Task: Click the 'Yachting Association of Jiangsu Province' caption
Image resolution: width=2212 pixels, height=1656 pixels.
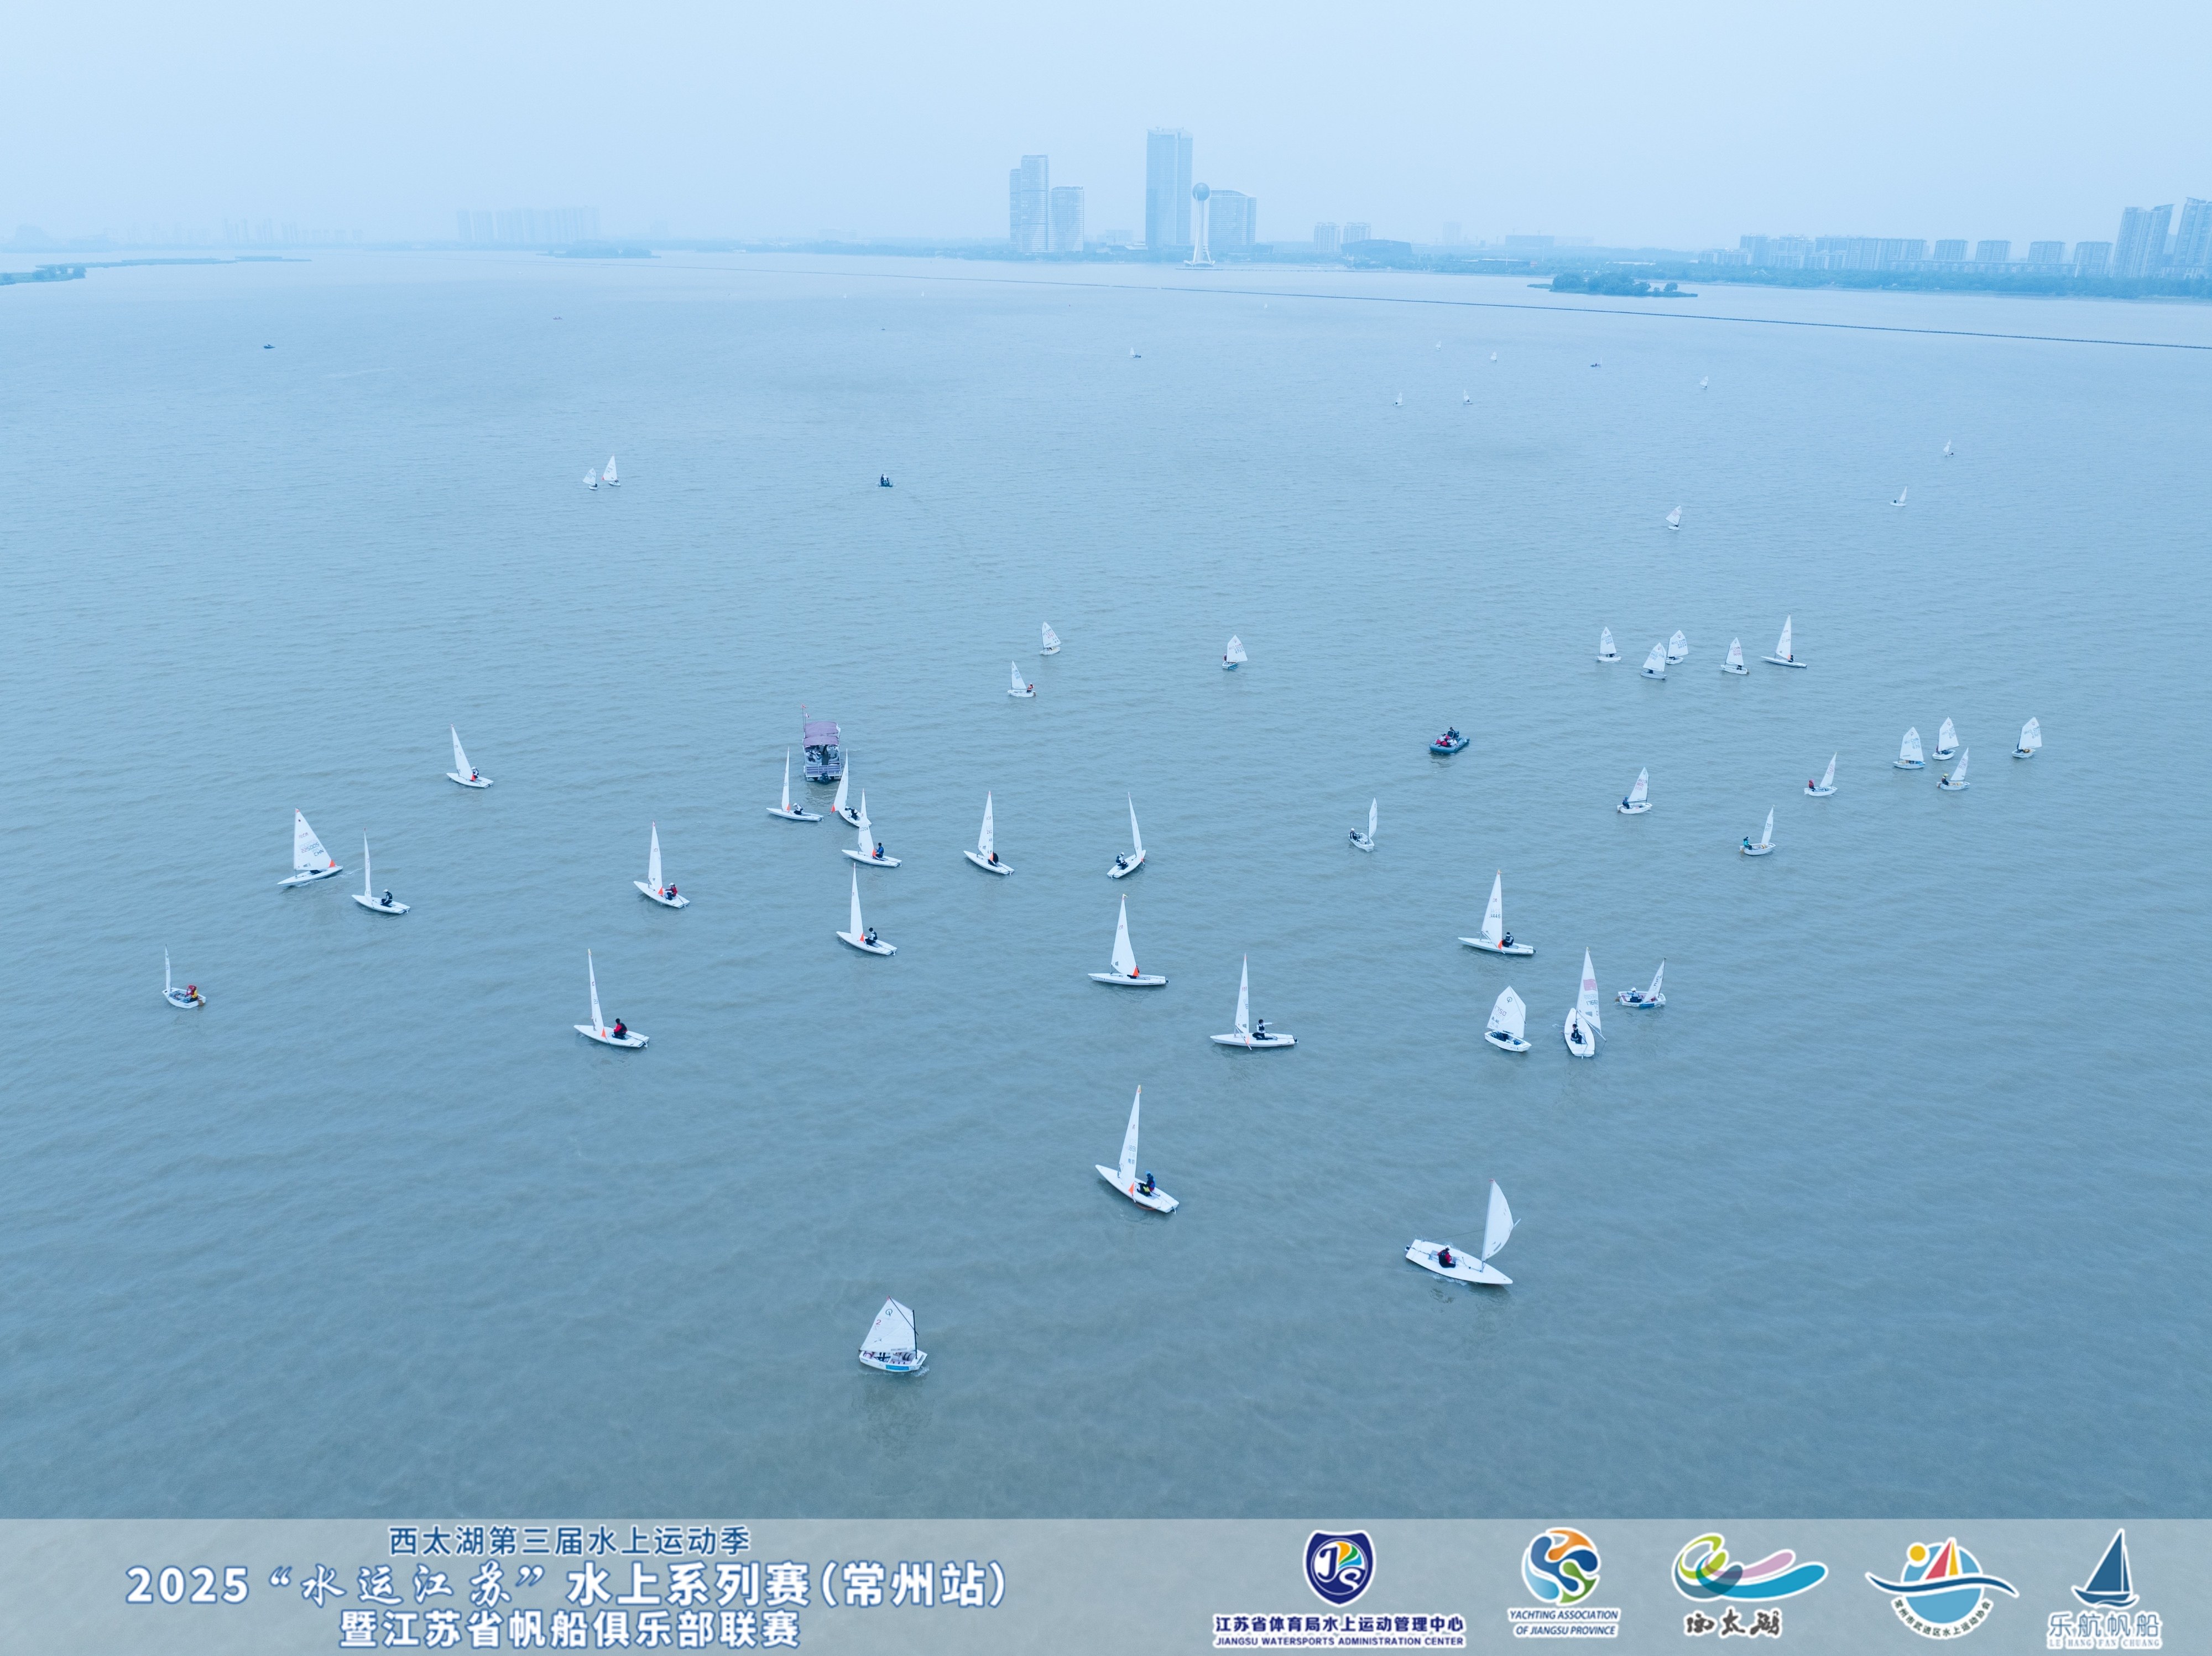Action: pos(1563,1622)
